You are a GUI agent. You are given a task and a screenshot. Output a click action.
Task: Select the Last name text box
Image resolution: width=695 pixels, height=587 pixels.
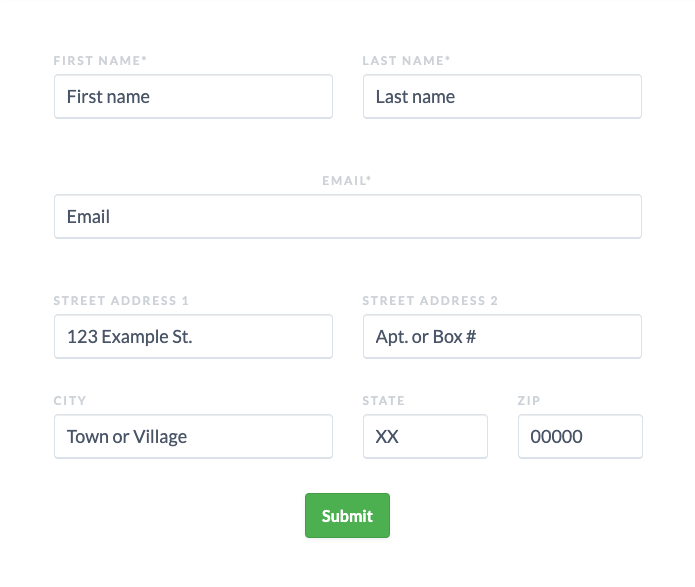click(x=502, y=97)
